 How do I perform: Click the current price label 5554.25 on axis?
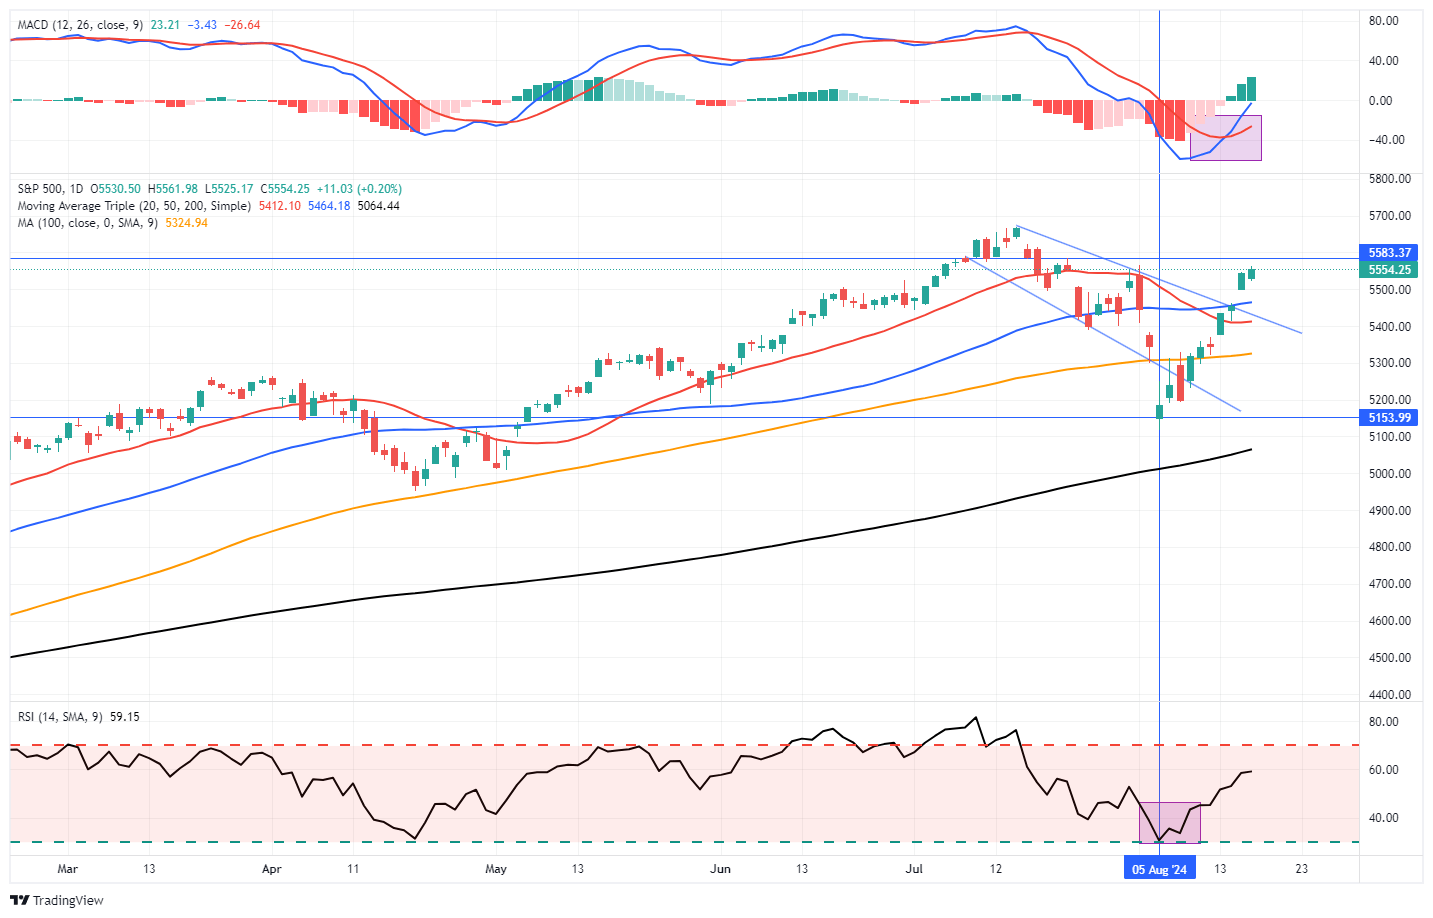(1390, 270)
